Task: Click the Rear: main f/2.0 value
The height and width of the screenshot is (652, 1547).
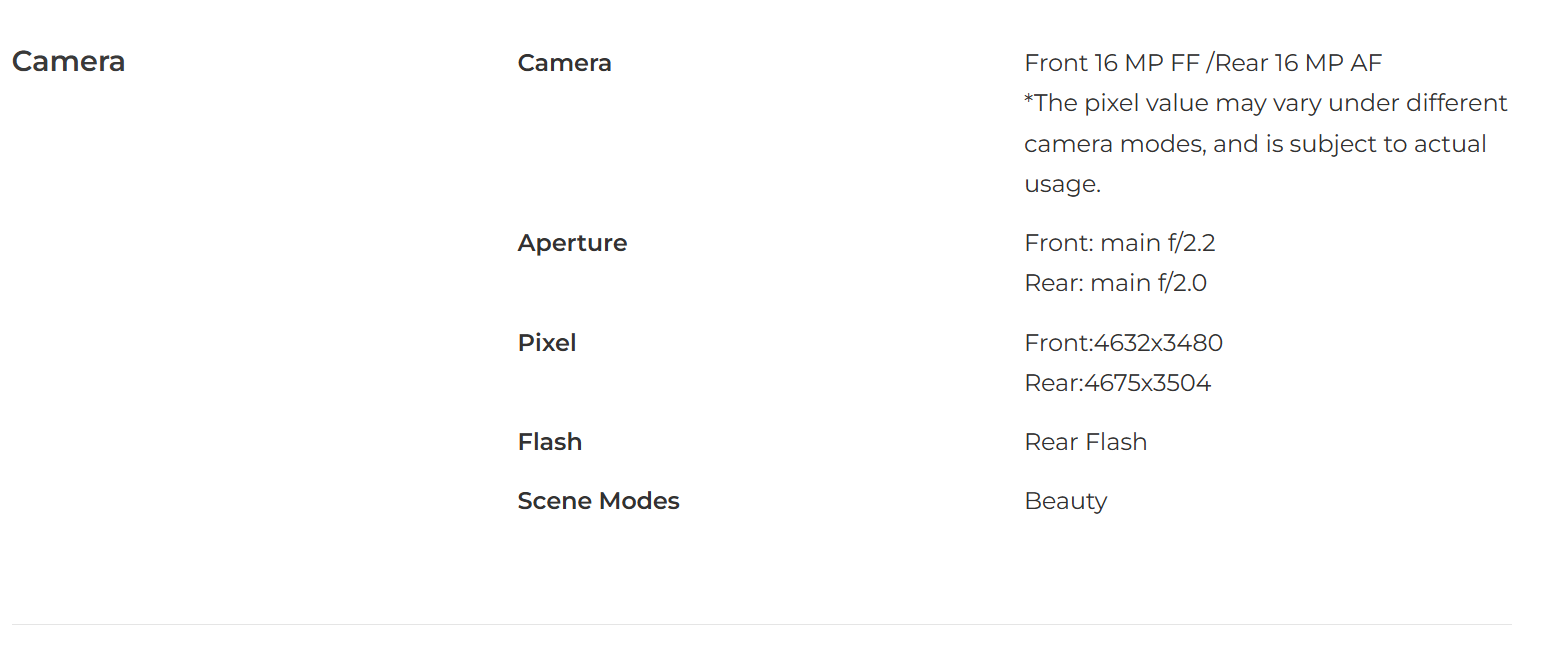Action: pos(1116,283)
